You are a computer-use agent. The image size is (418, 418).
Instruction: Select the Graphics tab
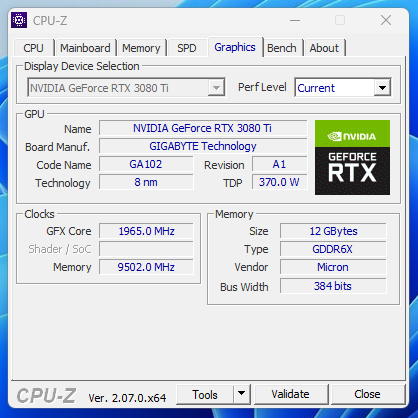click(x=235, y=47)
